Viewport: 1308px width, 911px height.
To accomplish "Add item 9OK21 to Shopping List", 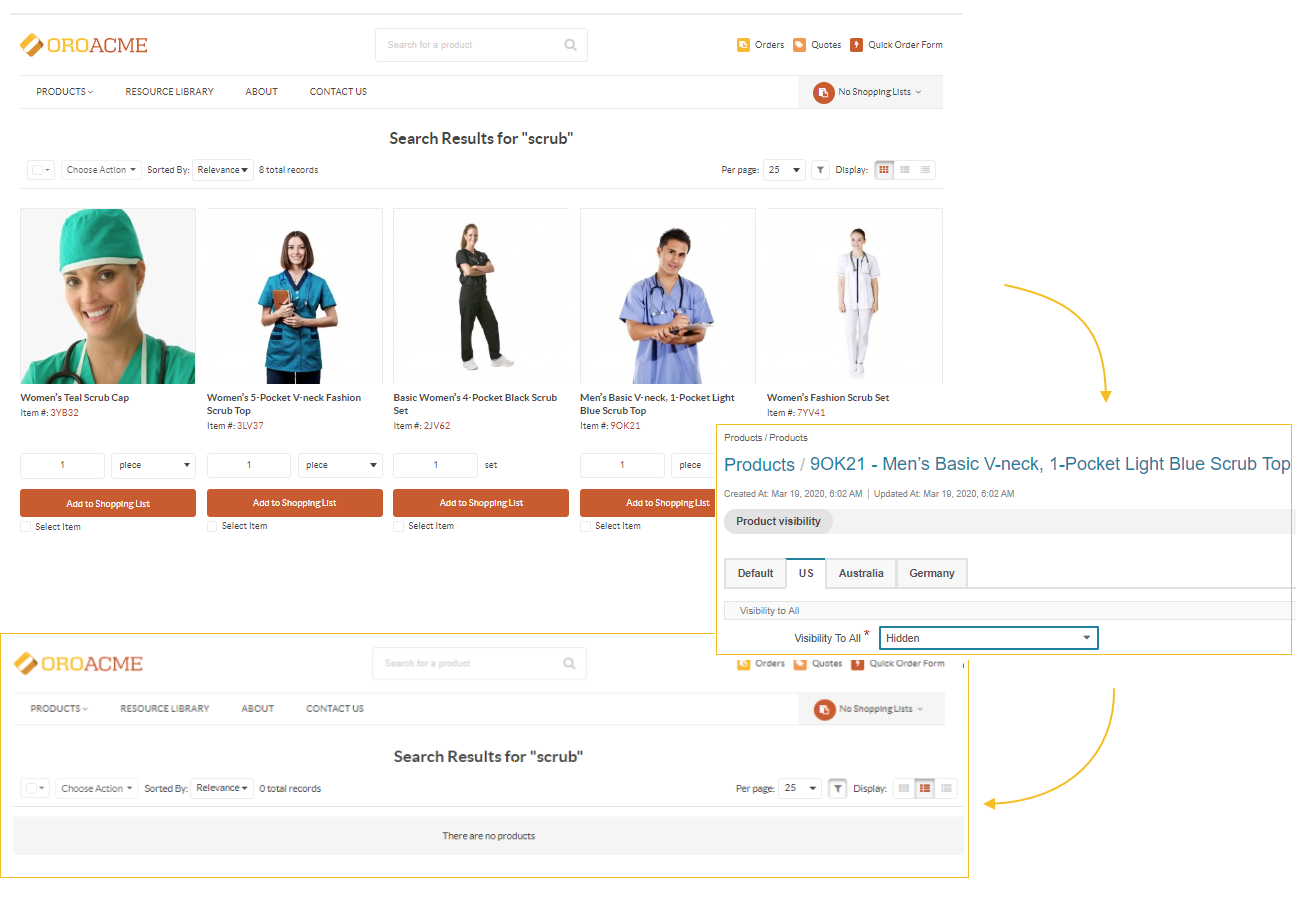I will (648, 503).
